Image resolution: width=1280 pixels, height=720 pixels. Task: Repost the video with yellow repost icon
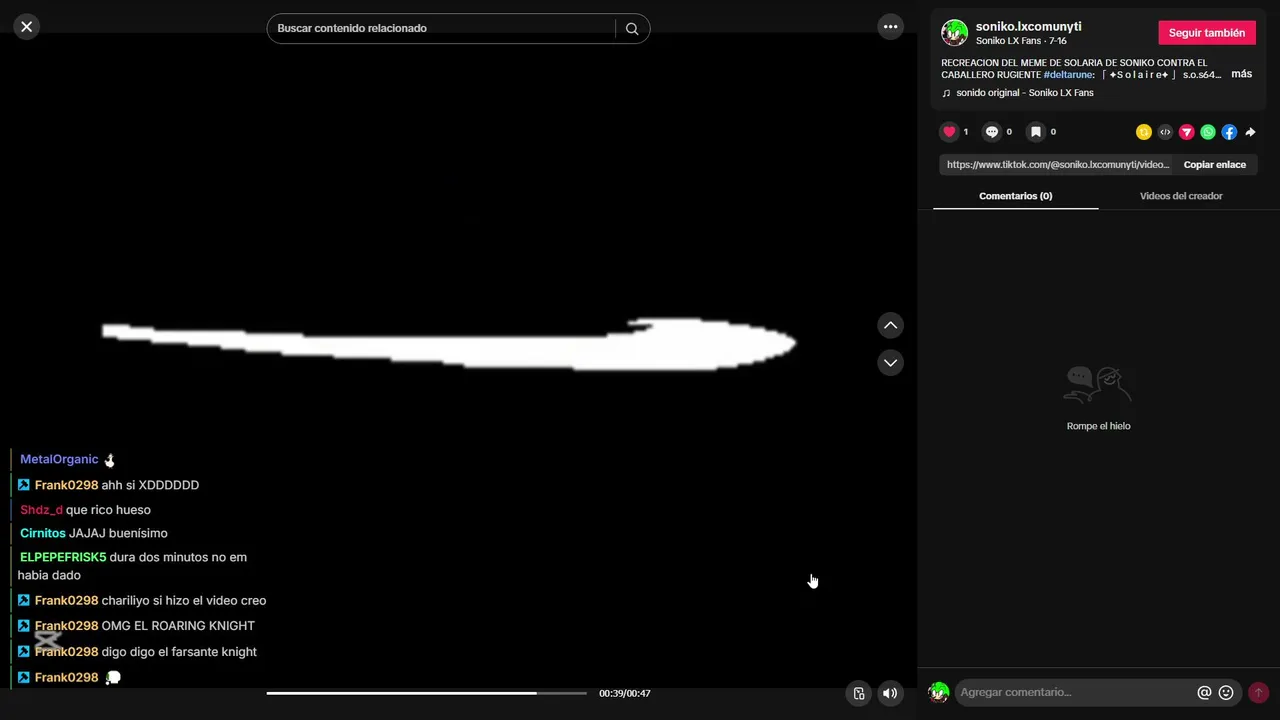pyautogui.click(x=1144, y=132)
